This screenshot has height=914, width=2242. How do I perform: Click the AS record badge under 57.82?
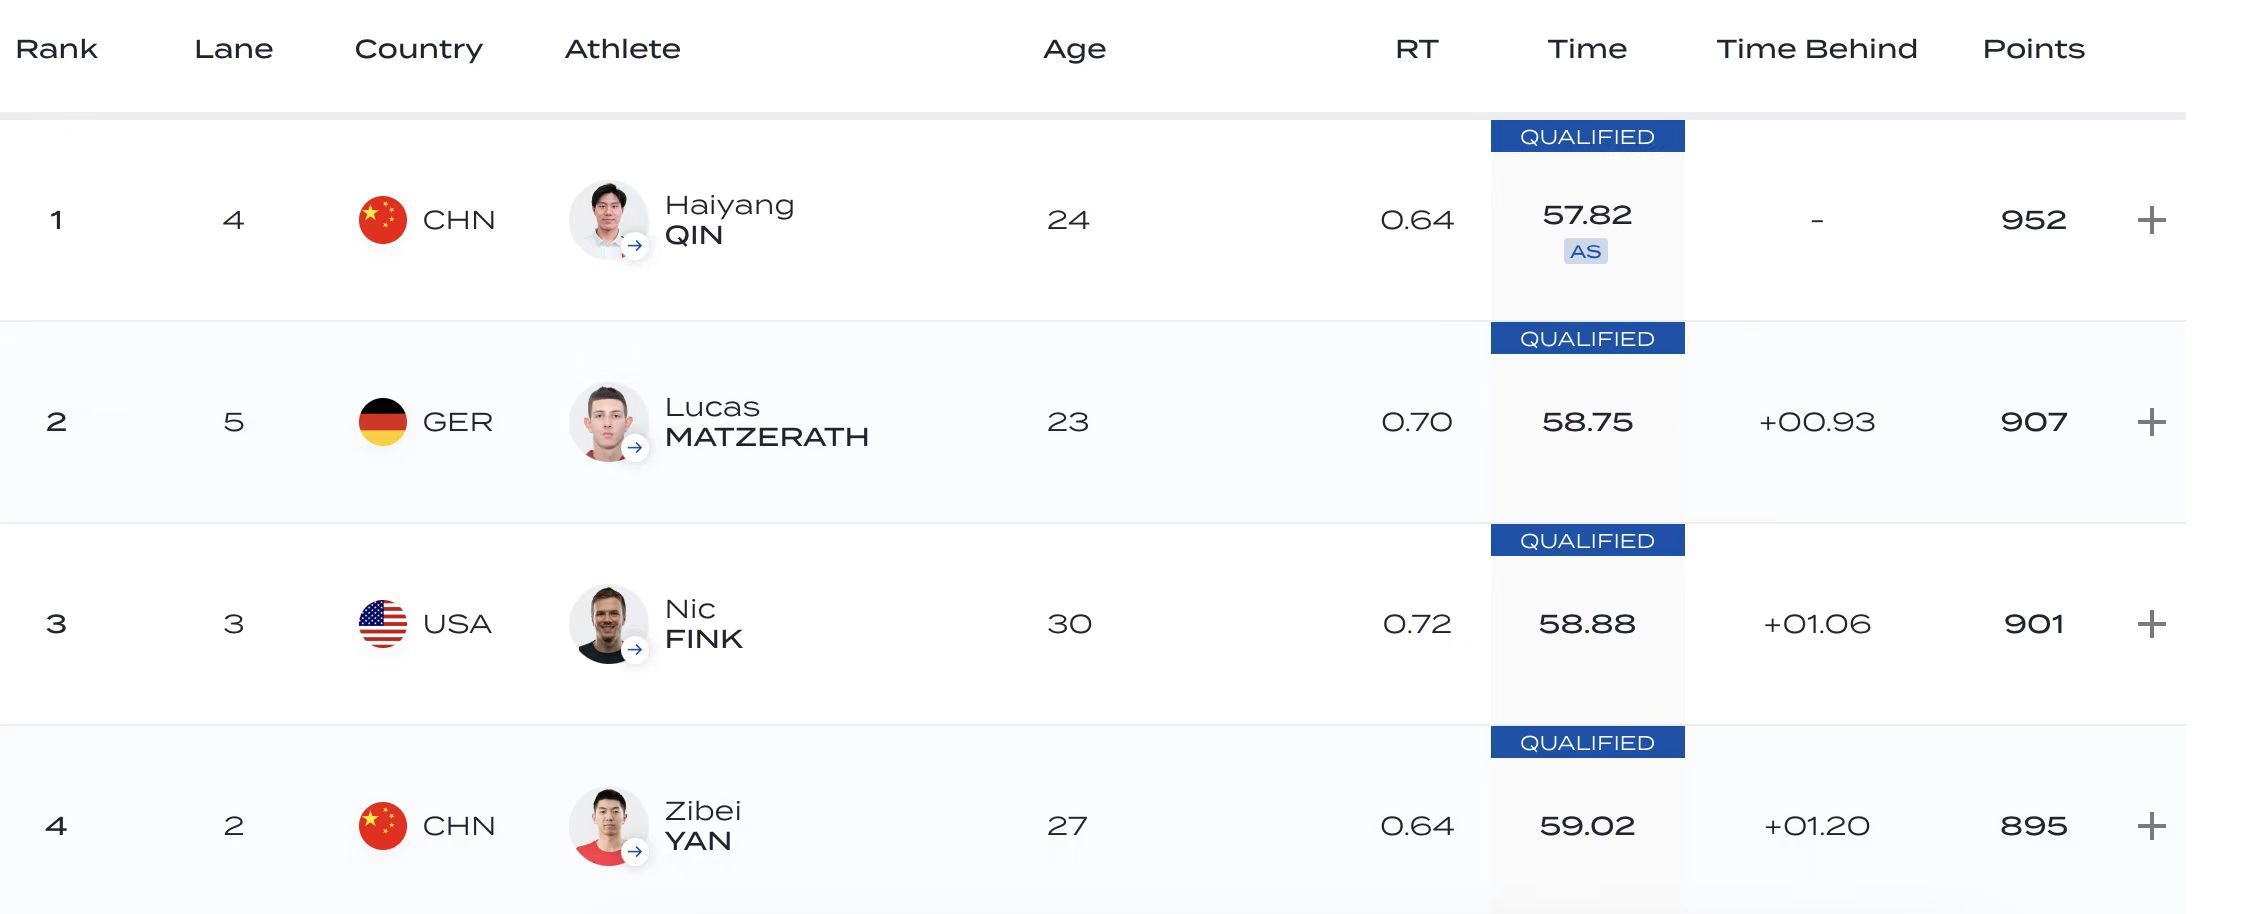pos(1586,251)
